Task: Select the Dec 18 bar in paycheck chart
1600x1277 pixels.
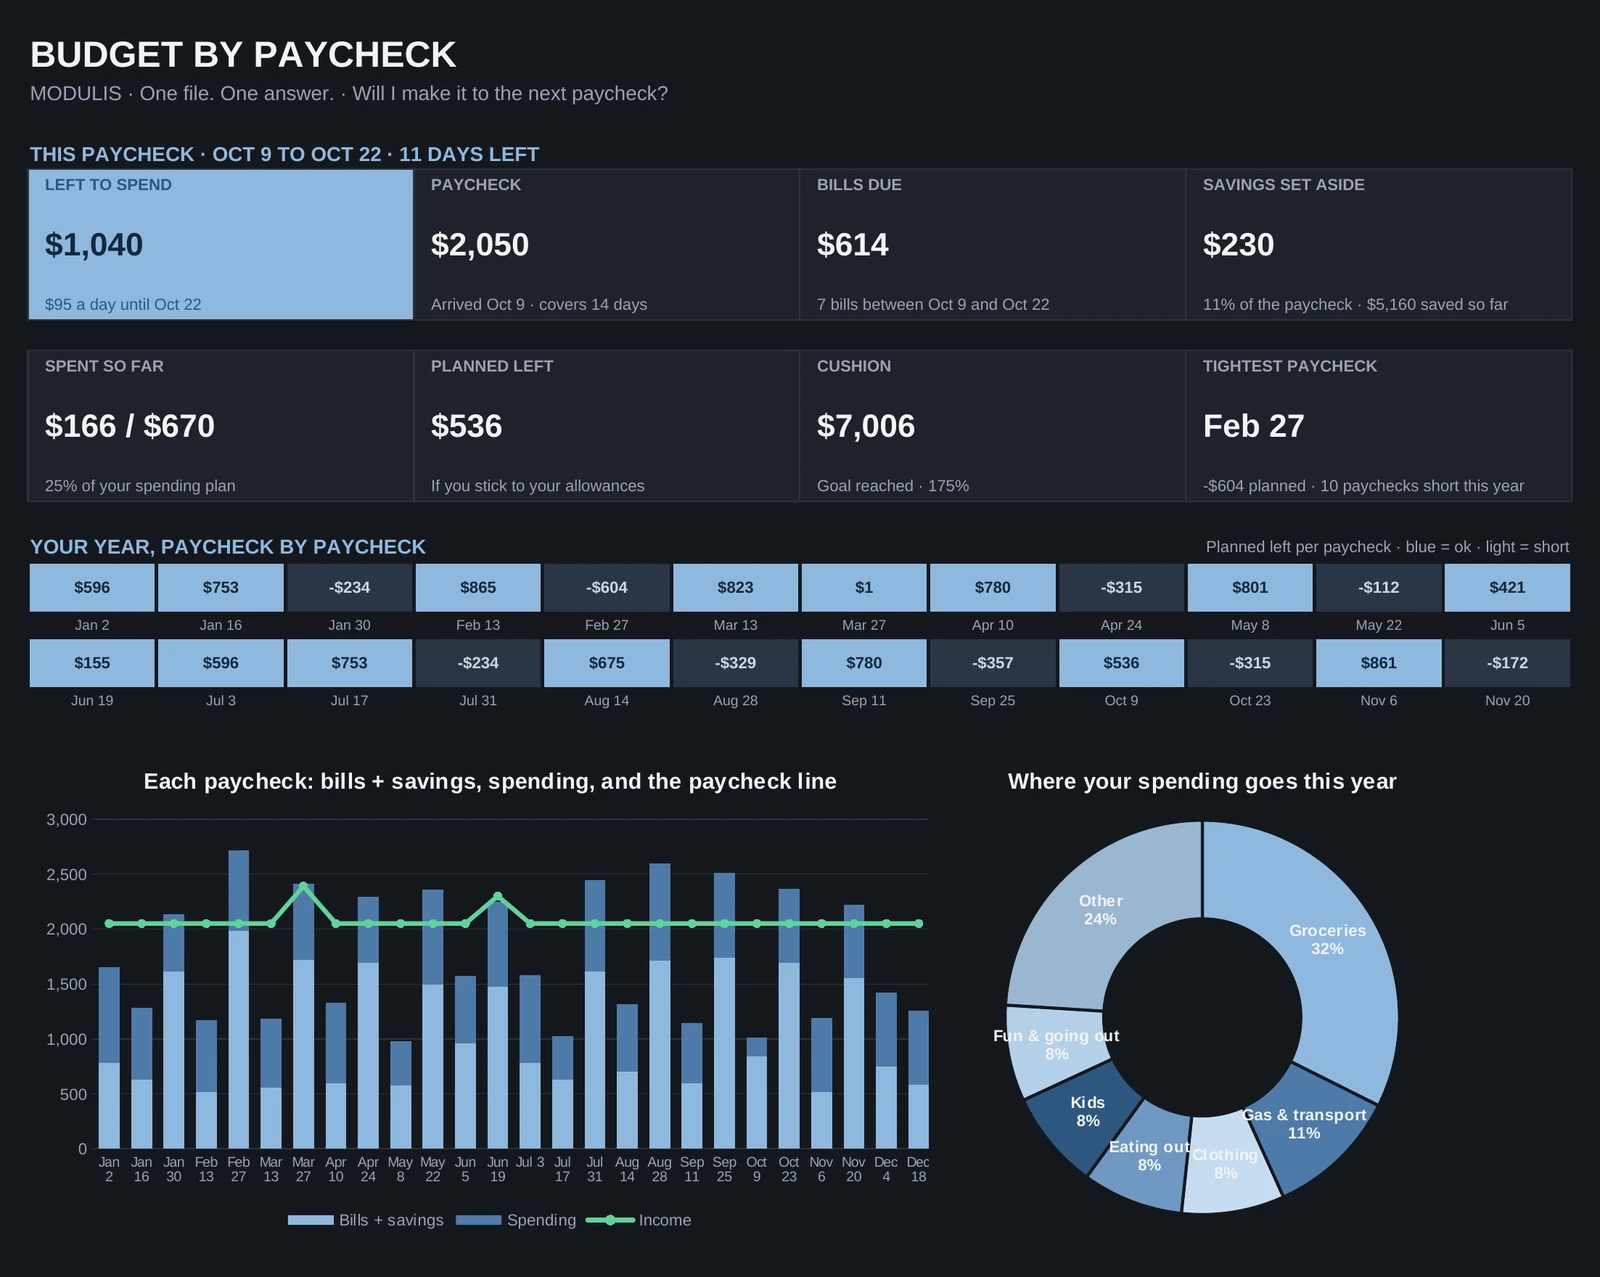Action: pos(918,1080)
